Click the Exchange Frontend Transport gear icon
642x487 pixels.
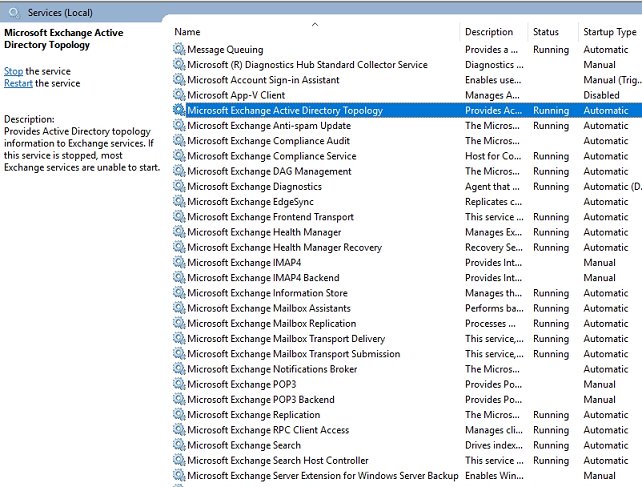pyautogui.click(x=179, y=216)
